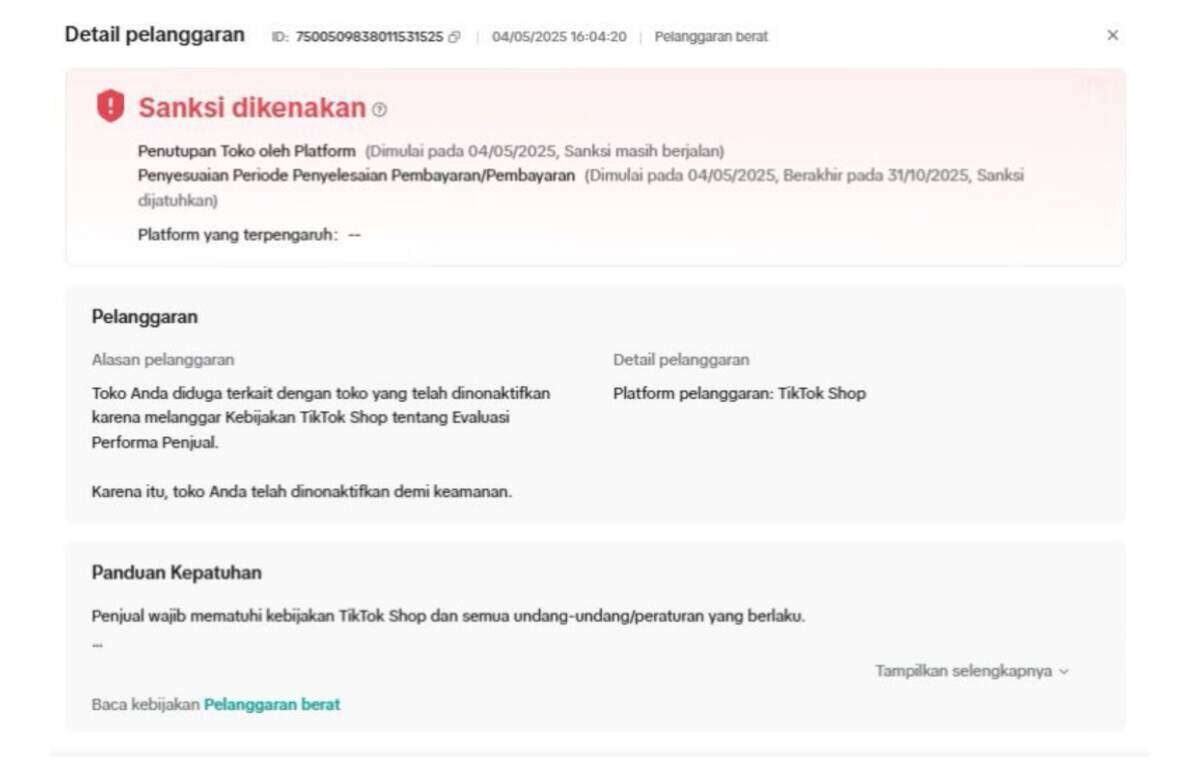
Task: Click the Pelanggaran berat label in header
Action: (711, 37)
